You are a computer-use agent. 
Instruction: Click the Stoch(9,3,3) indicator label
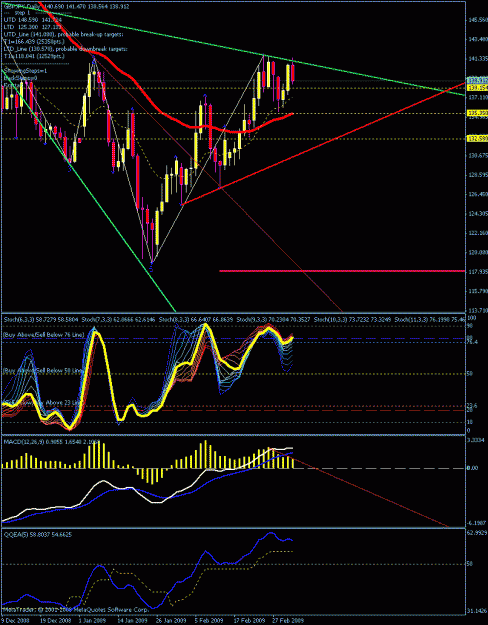(274, 320)
